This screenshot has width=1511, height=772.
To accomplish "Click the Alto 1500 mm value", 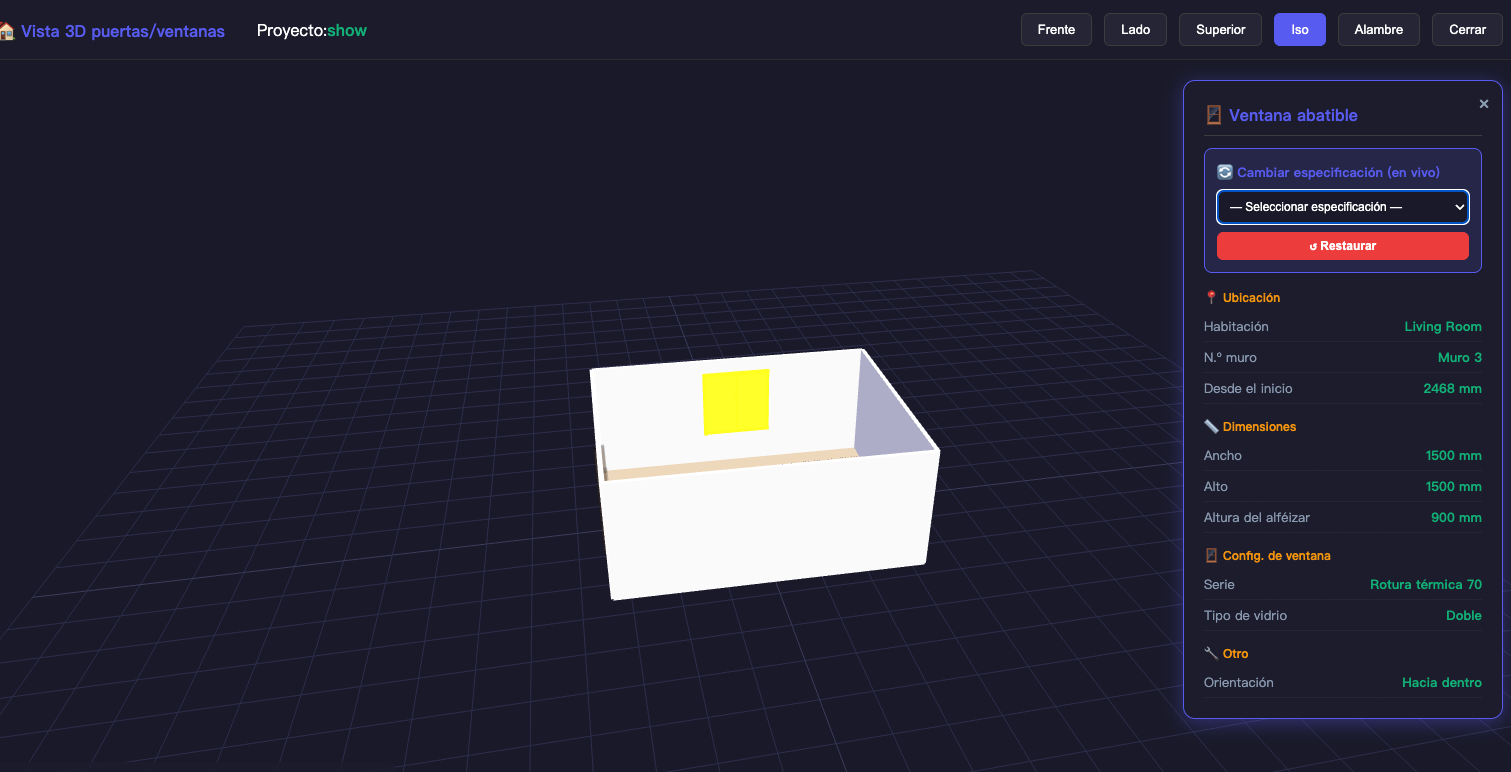I will click(1453, 487).
